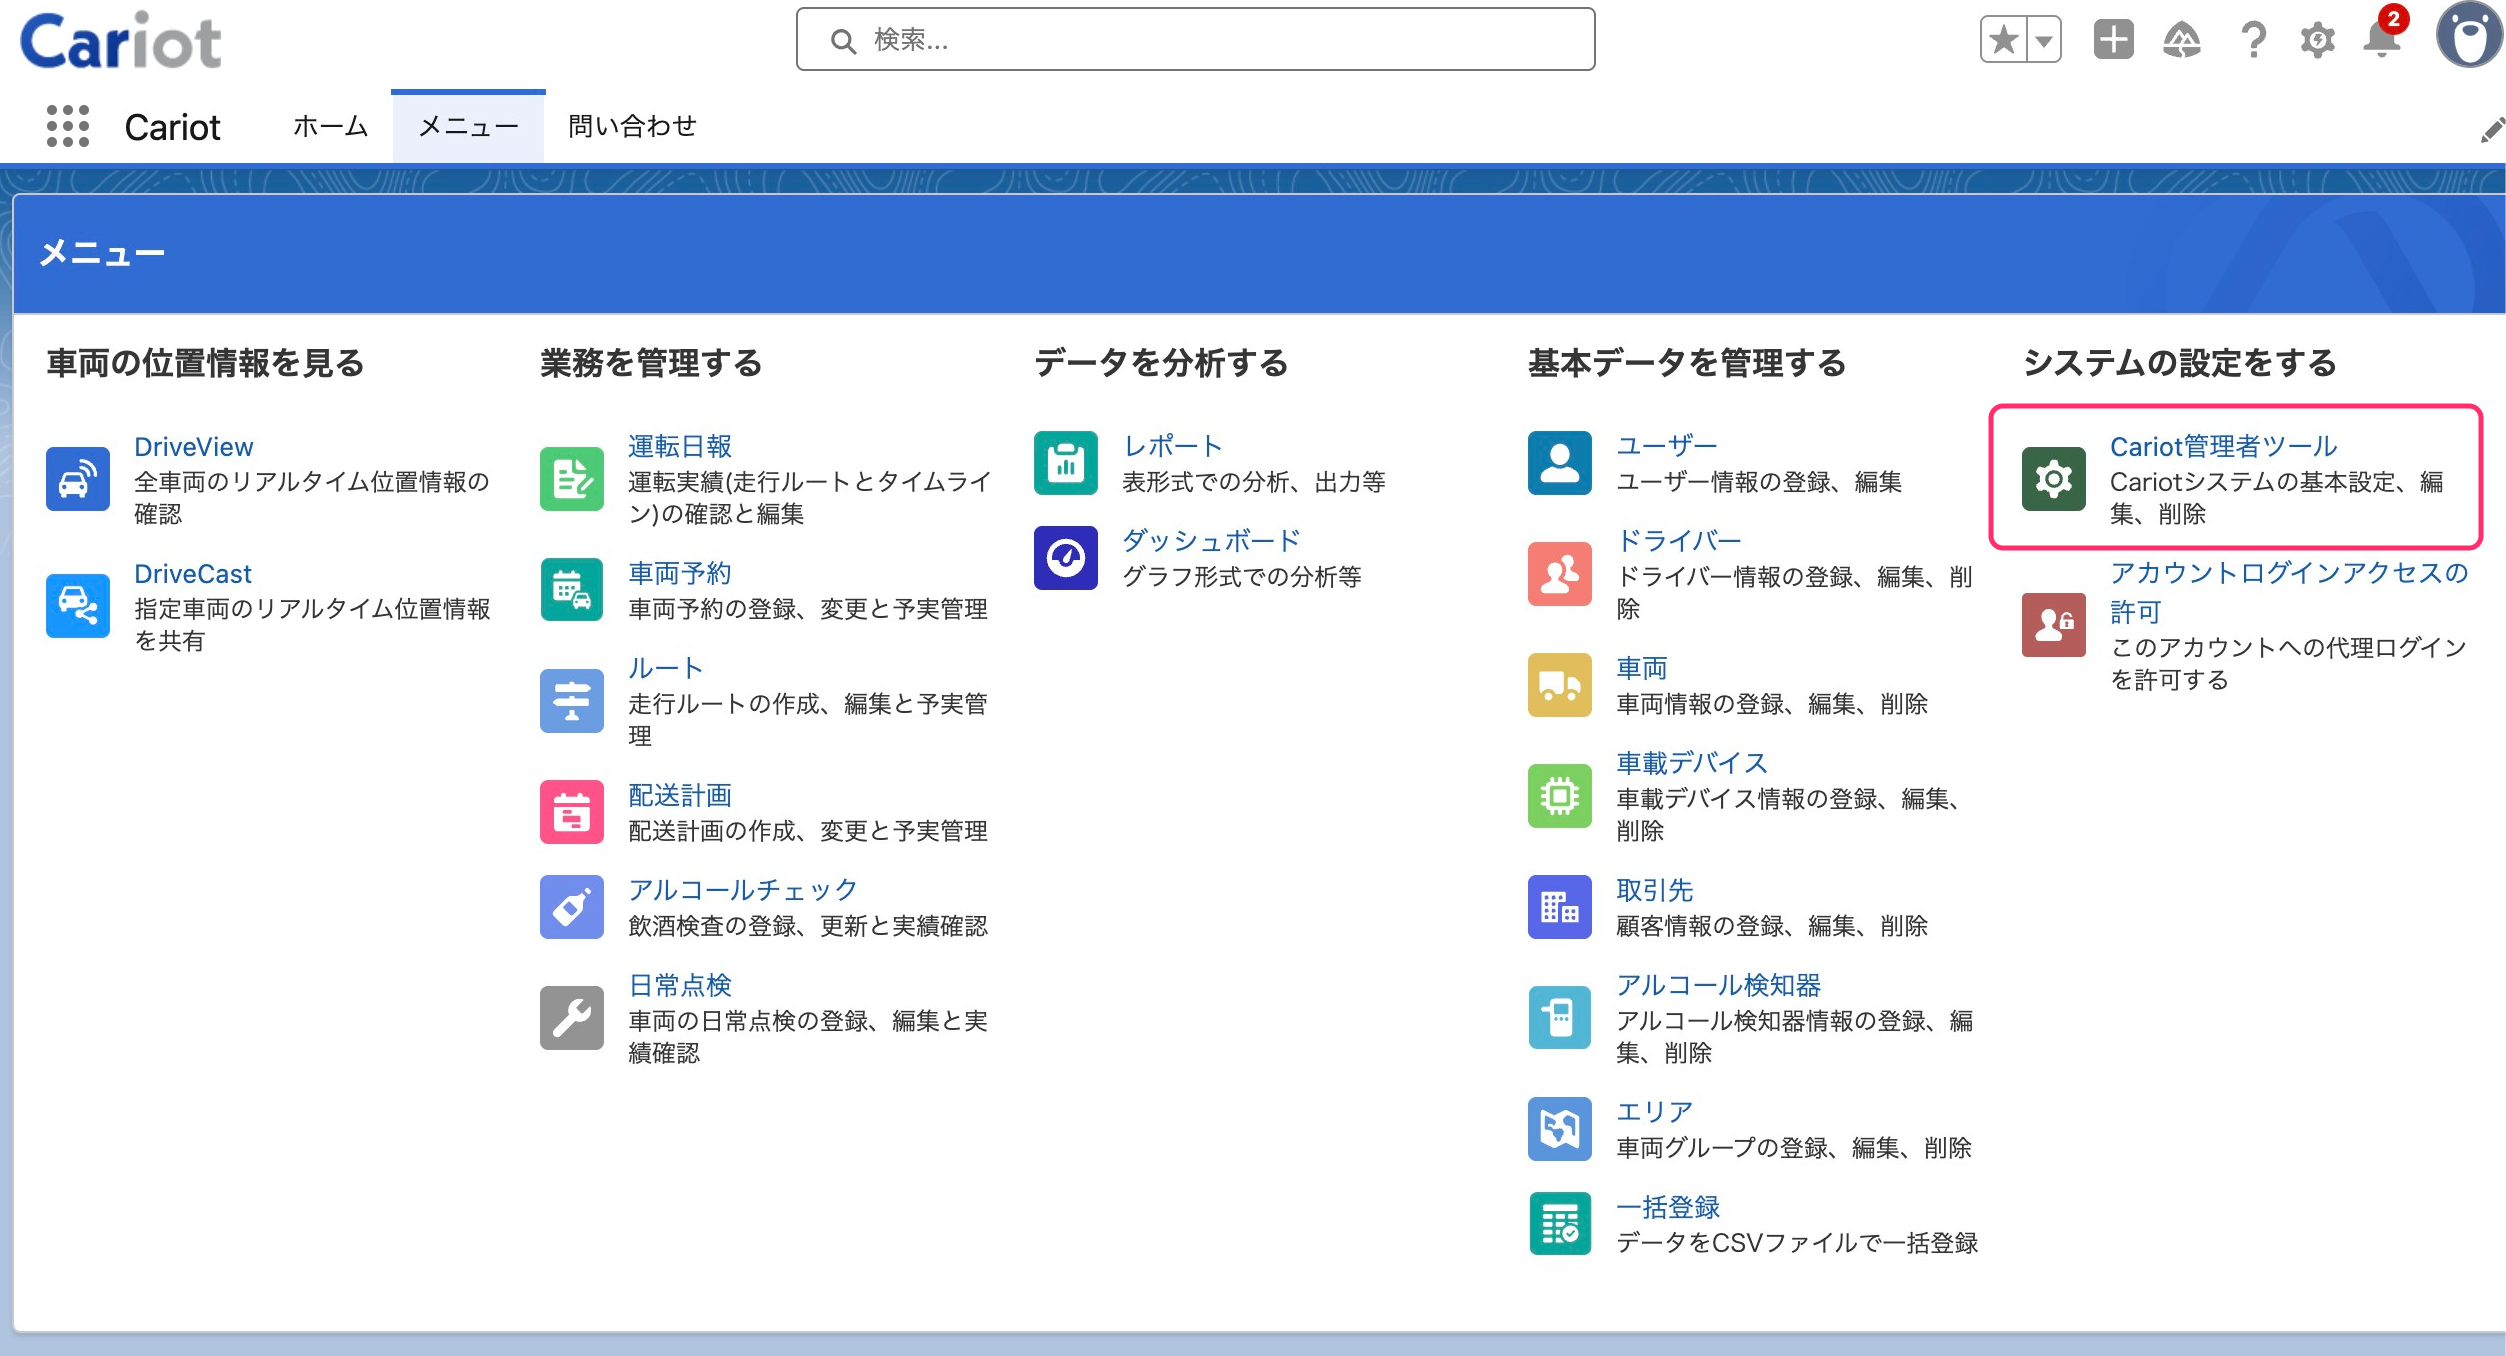This screenshot has height=1356, width=2506.
Task: Open the 車両予約 link
Action: point(680,574)
